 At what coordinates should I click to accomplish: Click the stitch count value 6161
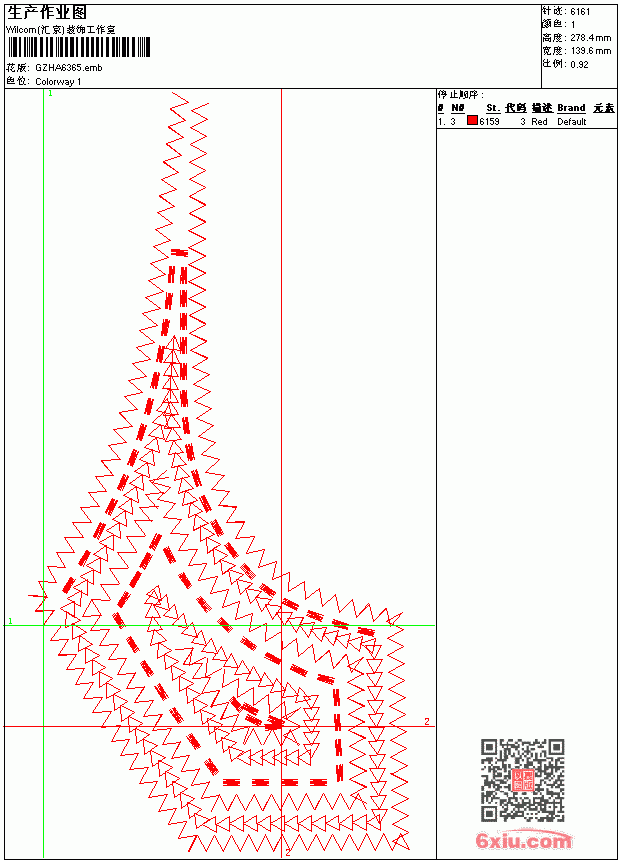click(x=580, y=12)
